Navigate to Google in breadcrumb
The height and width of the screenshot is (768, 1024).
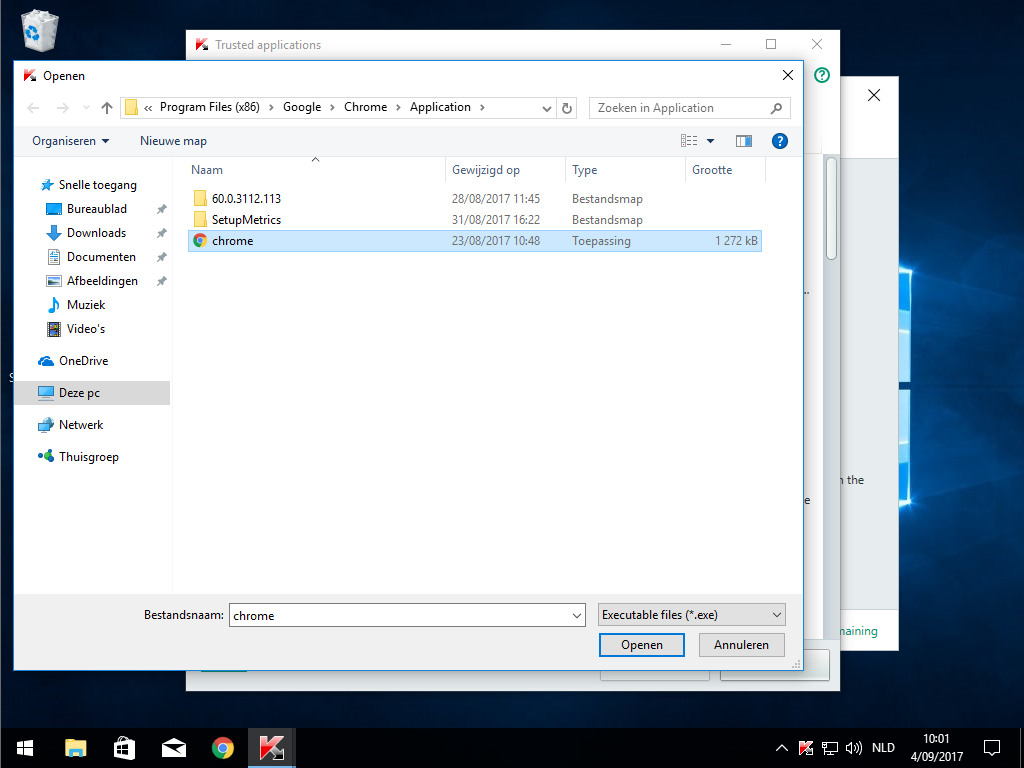(x=302, y=107)
